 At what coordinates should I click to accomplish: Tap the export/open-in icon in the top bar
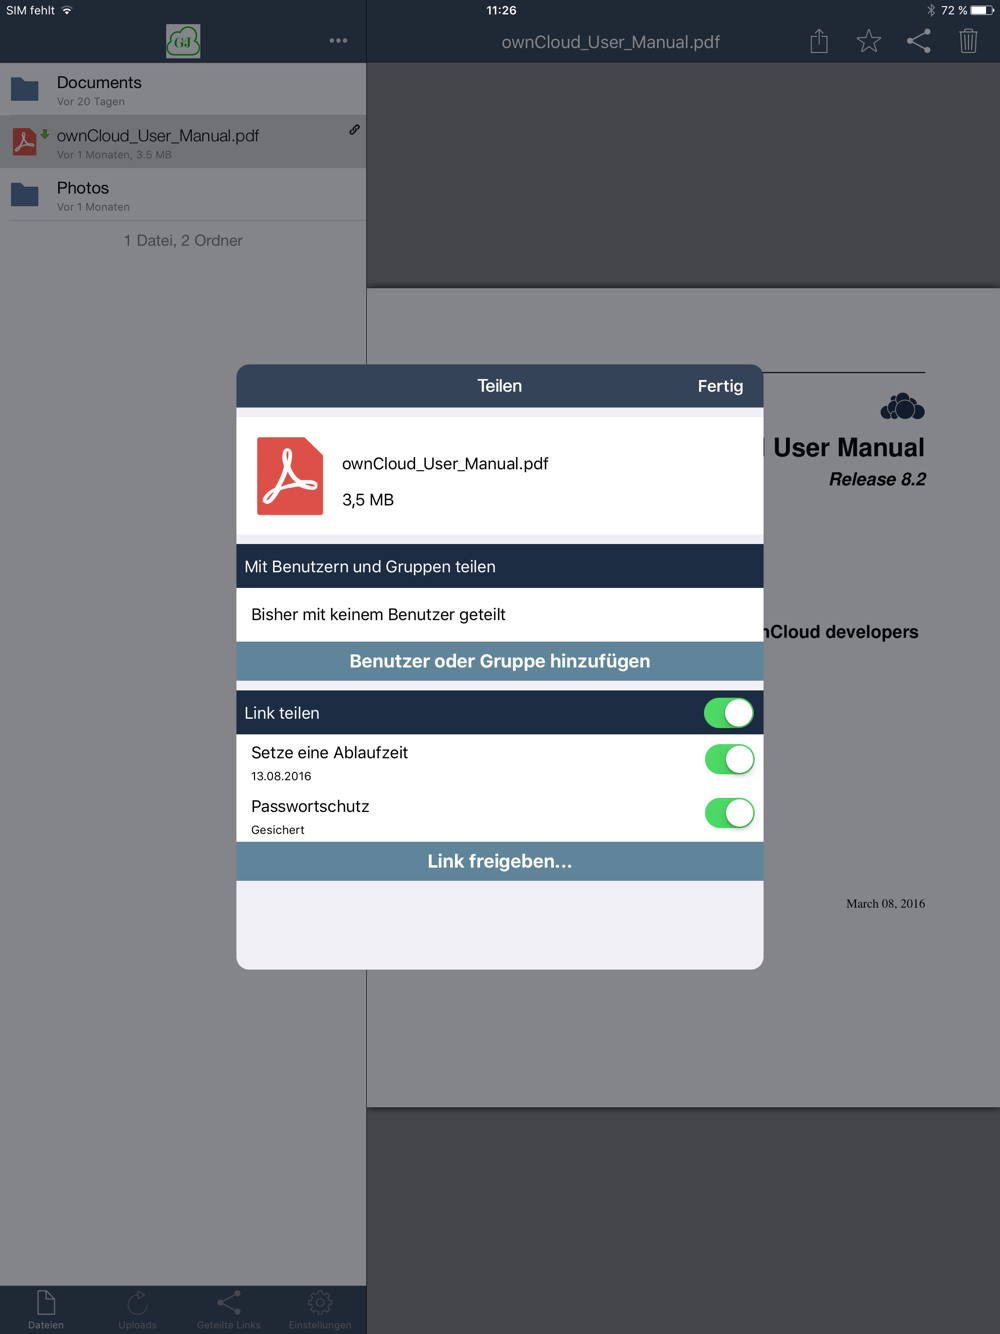tap(819, 41)
